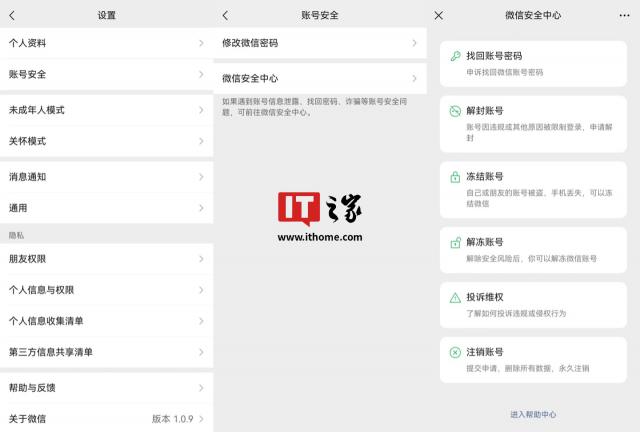The height and width of the screenshot is (432, 640).
Task: Close the 微信安全中心 page with X icon
Action: pyautogui.click(x=439, y=15)
